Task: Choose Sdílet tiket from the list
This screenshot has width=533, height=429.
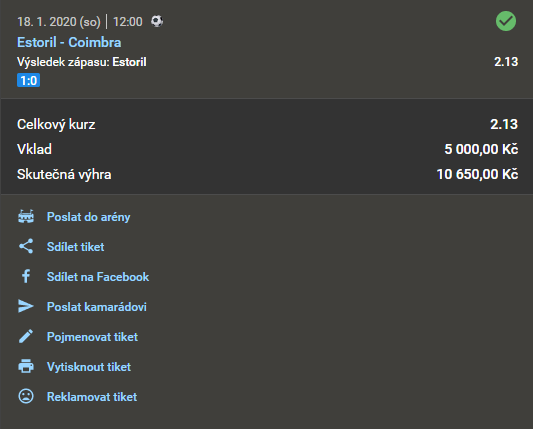Action: 75,247
